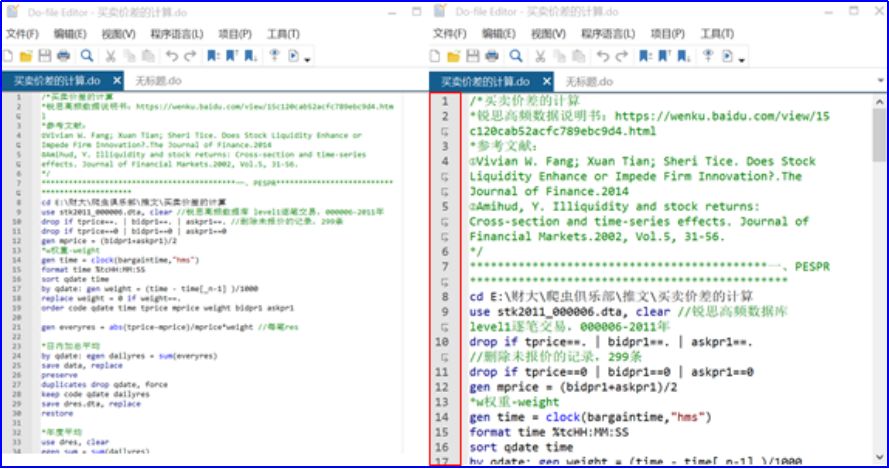
Task: Print the do-file from left window
Action: [64, 56]
